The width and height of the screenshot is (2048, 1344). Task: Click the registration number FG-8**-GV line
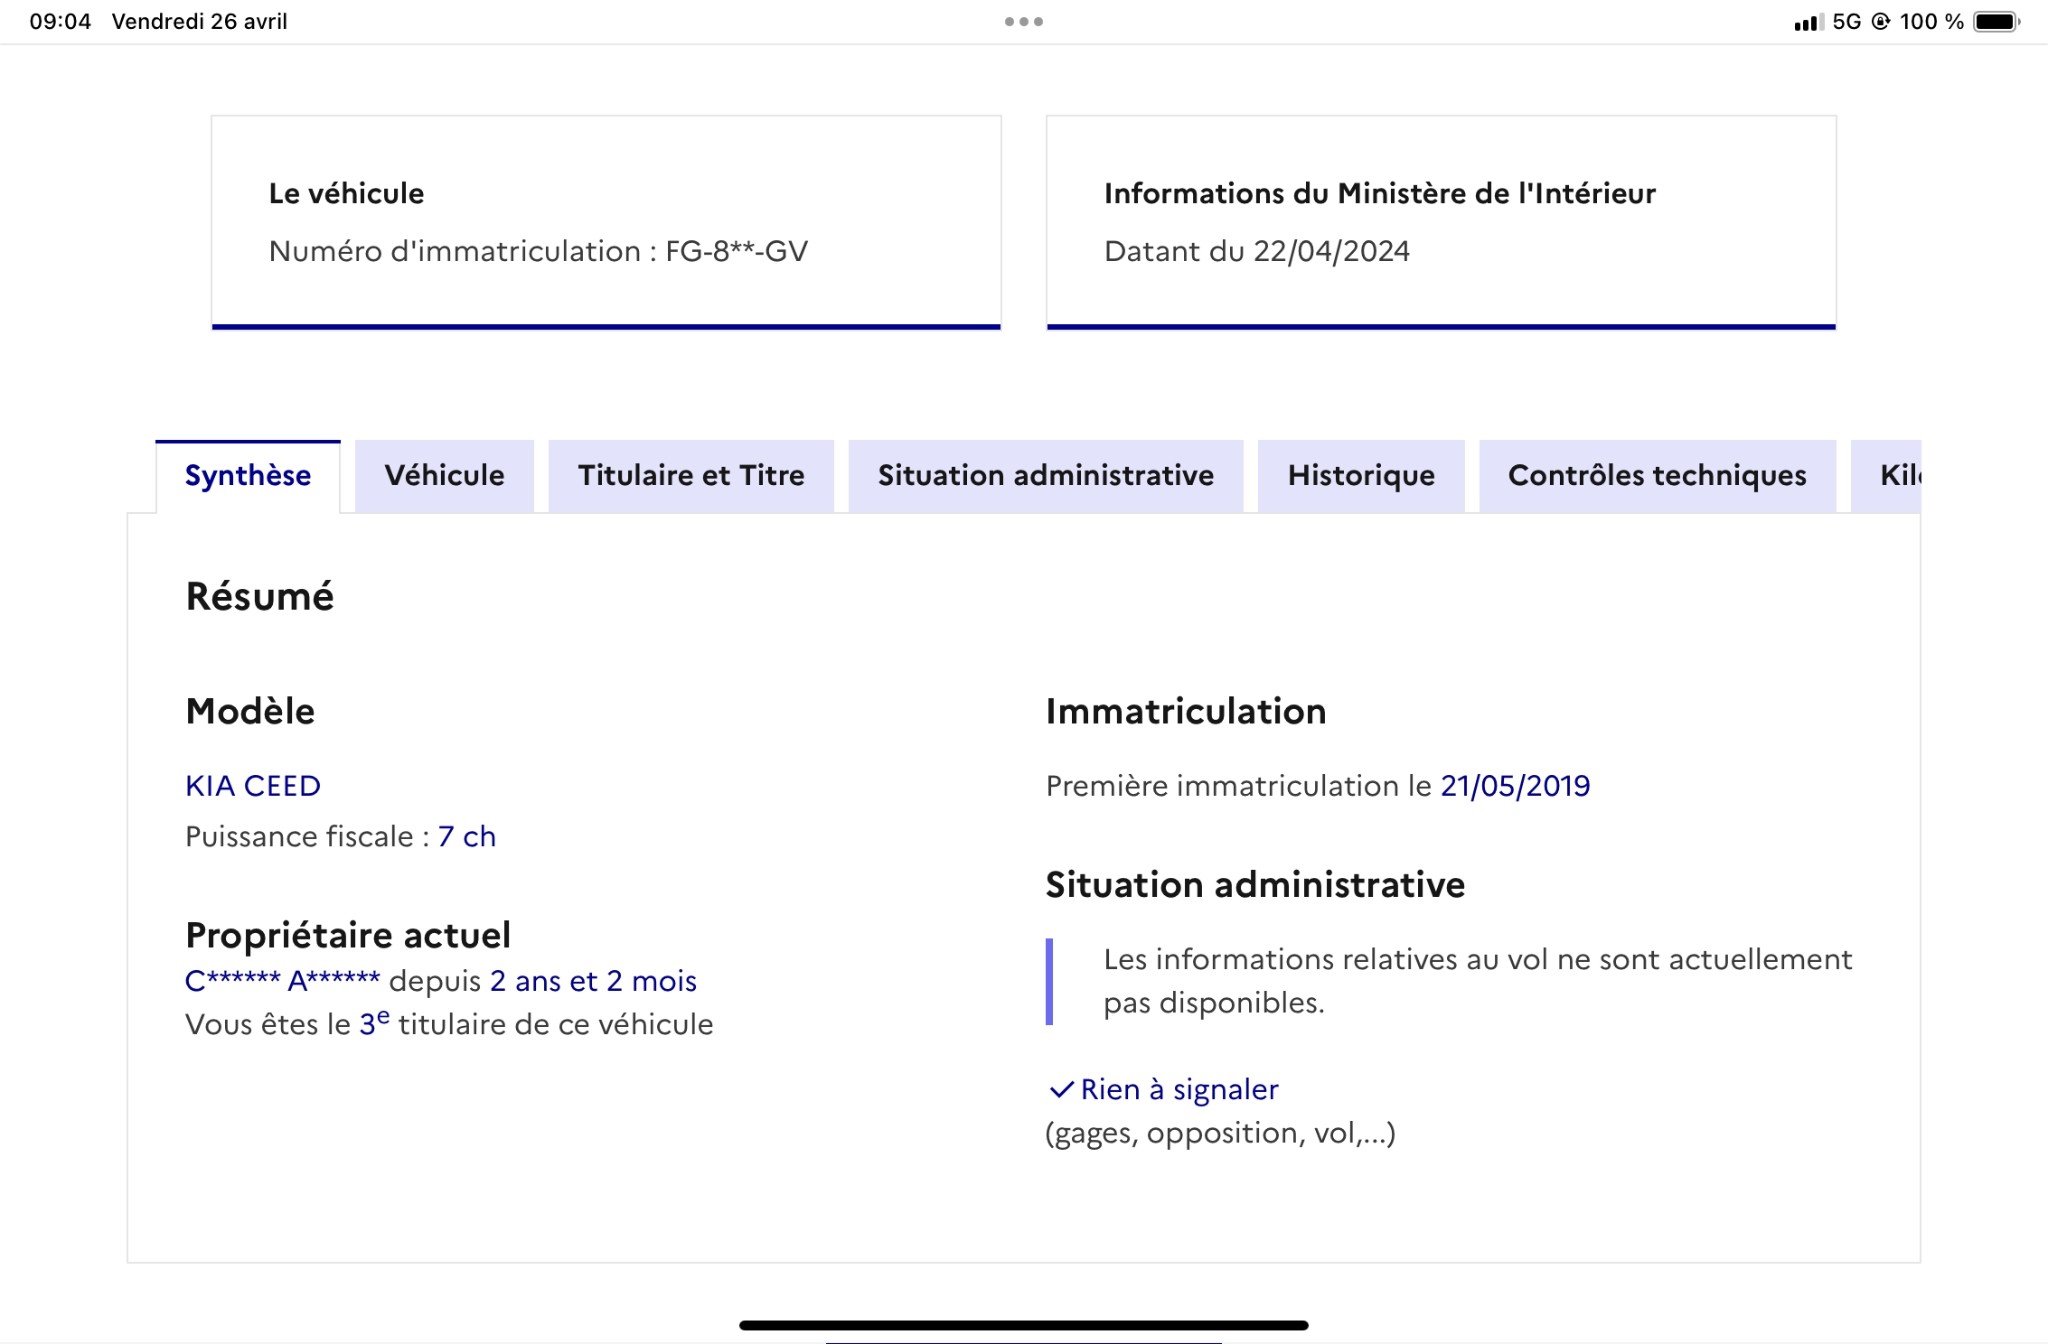(538, 251)
